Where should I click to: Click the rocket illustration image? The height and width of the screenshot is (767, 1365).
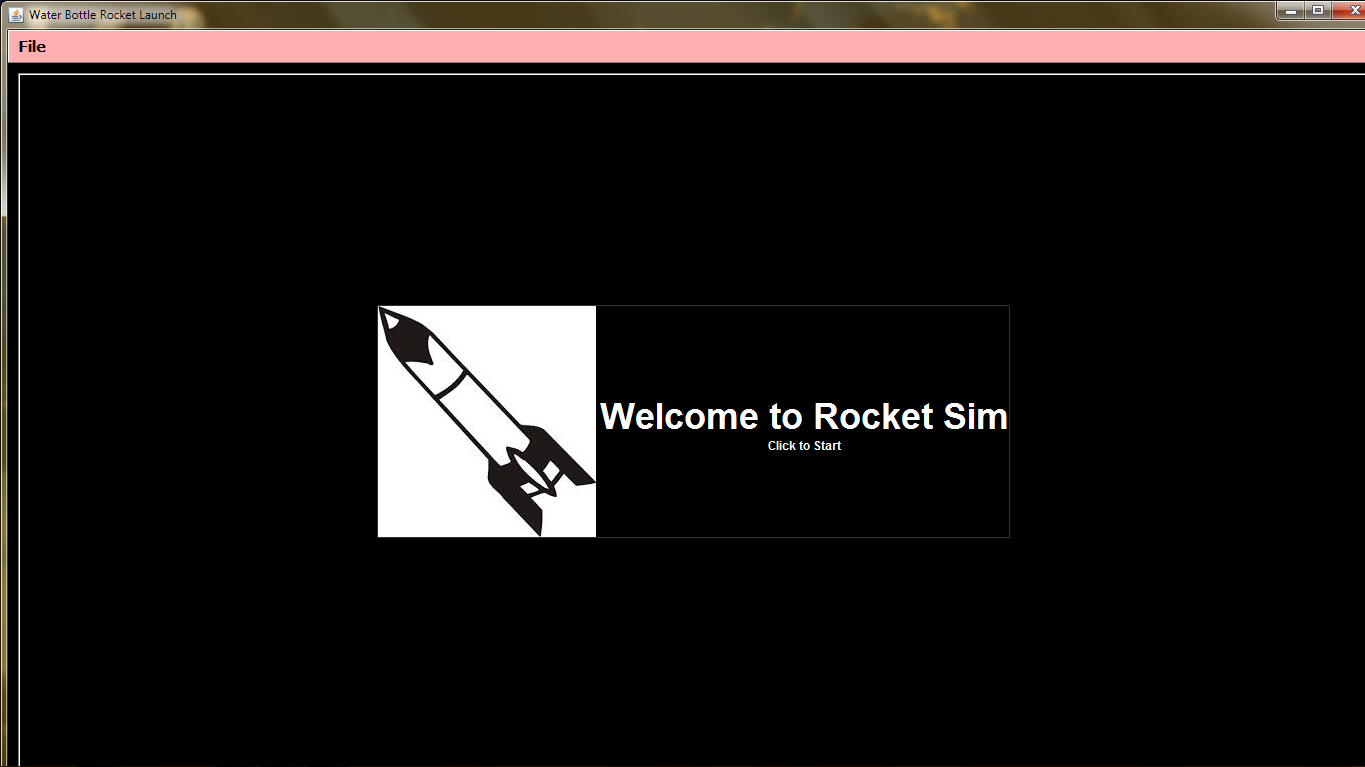point(487,421)
